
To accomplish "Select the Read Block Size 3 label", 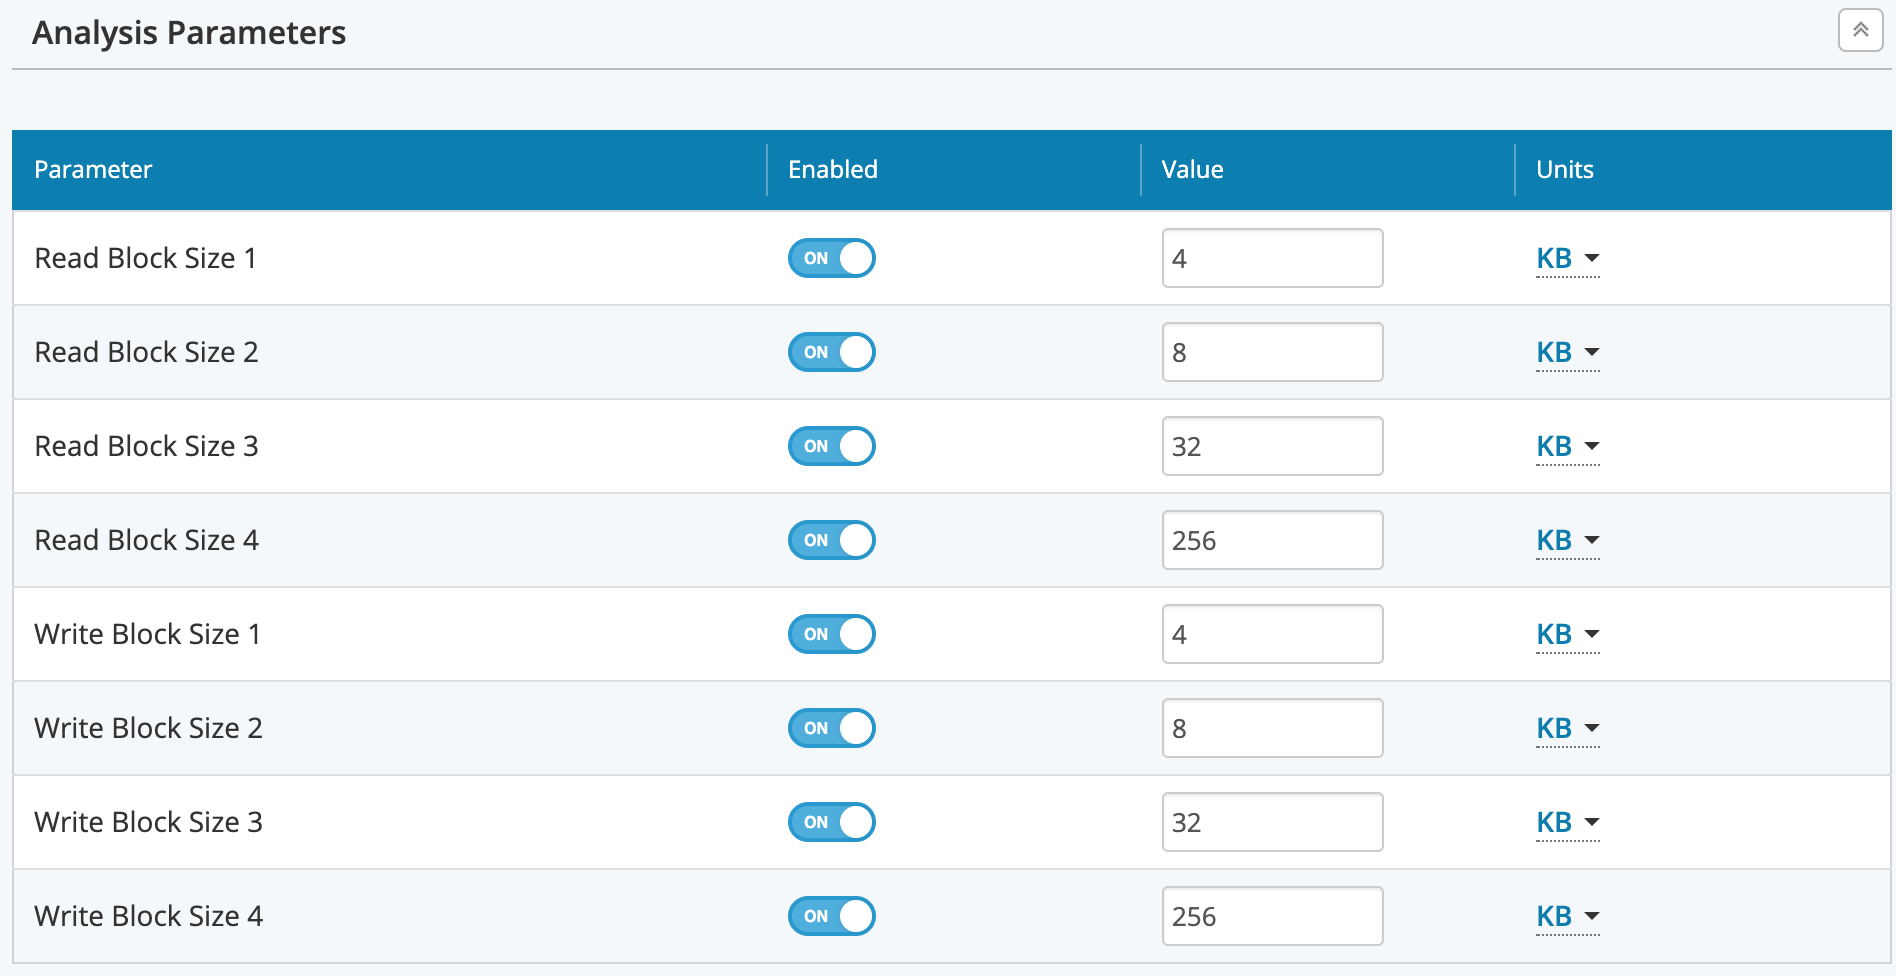I will tap(146, 446).
